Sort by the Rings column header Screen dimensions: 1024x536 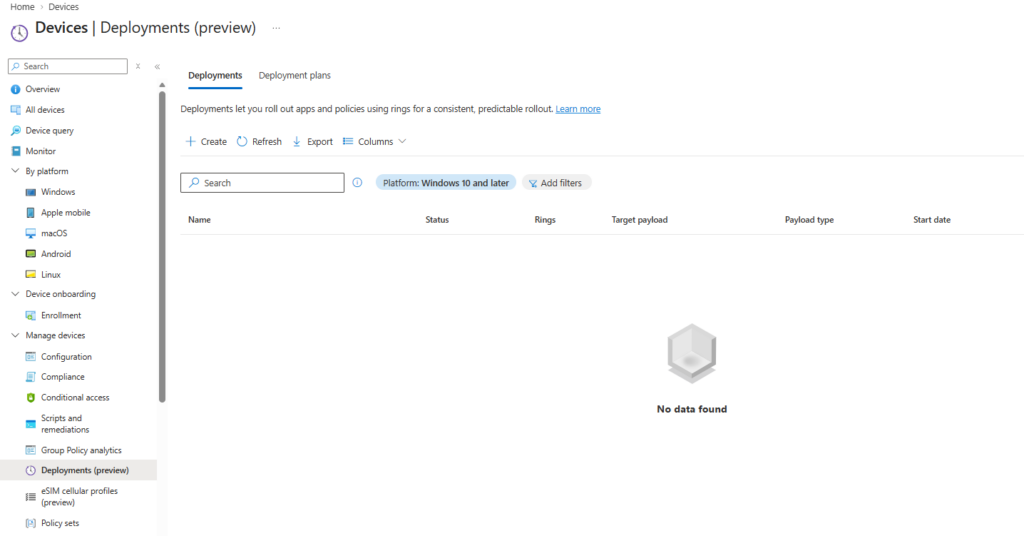[x=545, y=220]
